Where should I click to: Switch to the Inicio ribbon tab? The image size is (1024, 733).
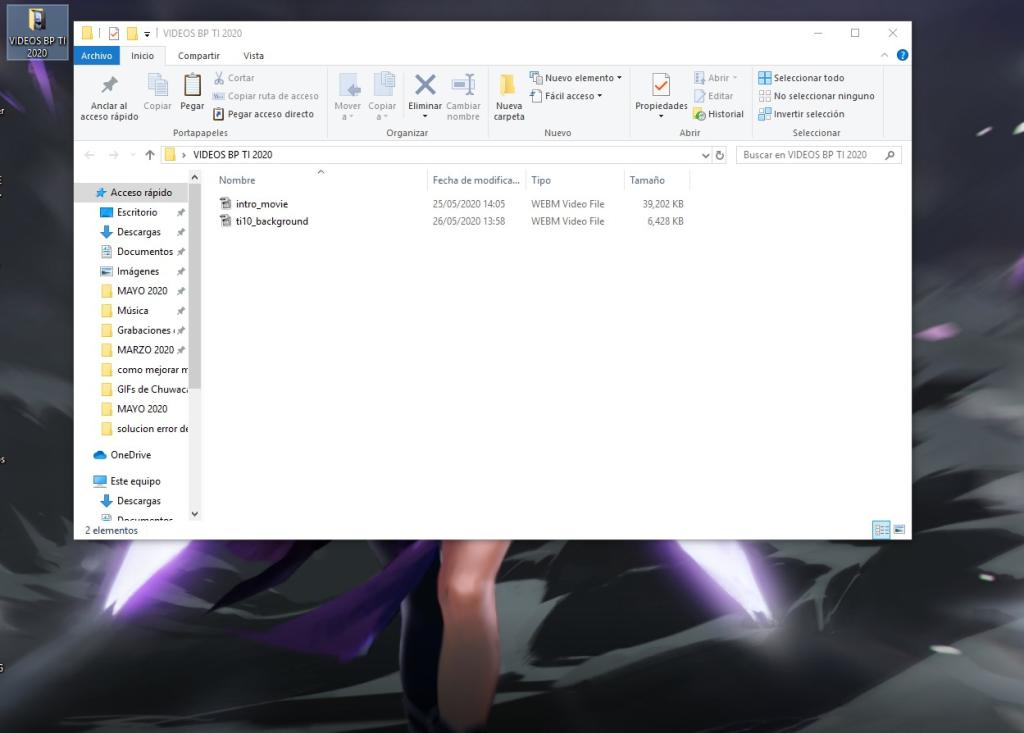click(x=142, y=56)
